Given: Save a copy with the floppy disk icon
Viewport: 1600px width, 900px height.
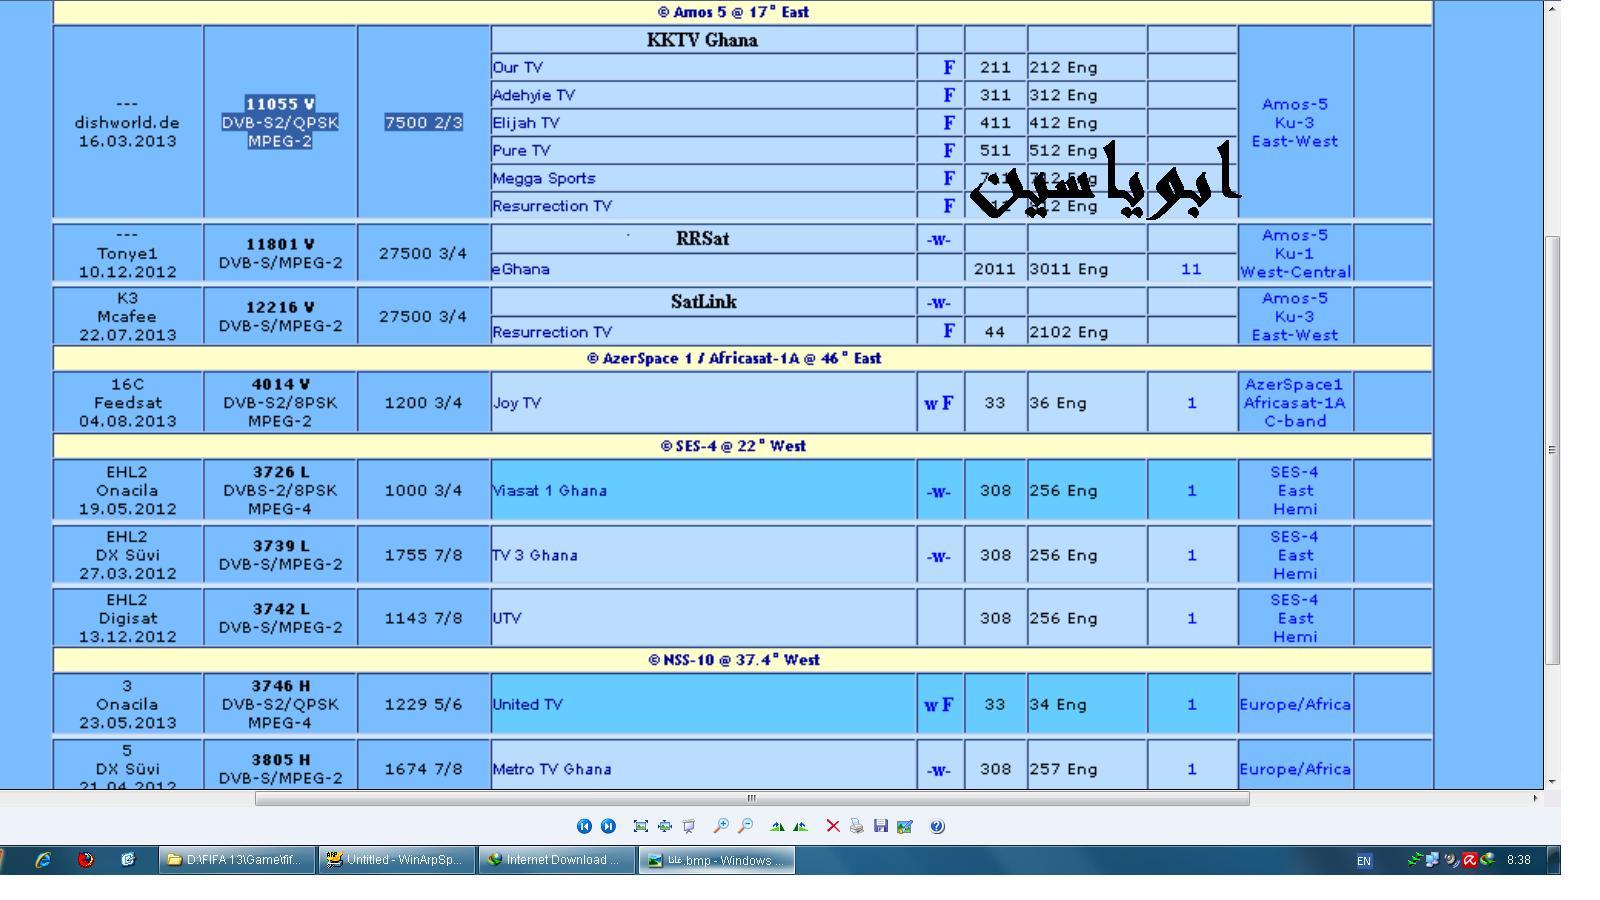Looking at the screenshot, I should 880,826.
